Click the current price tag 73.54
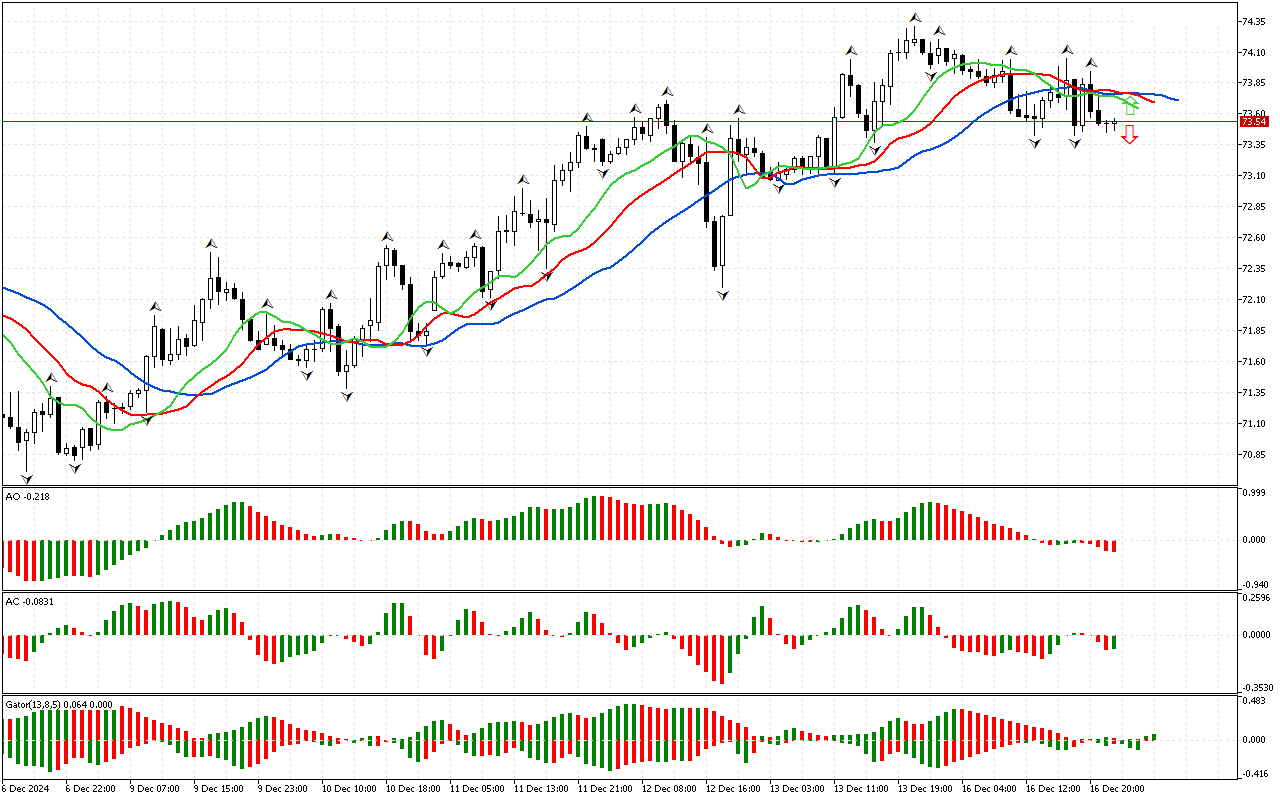Viewport: 1280px width, 800px height. 1253,121
